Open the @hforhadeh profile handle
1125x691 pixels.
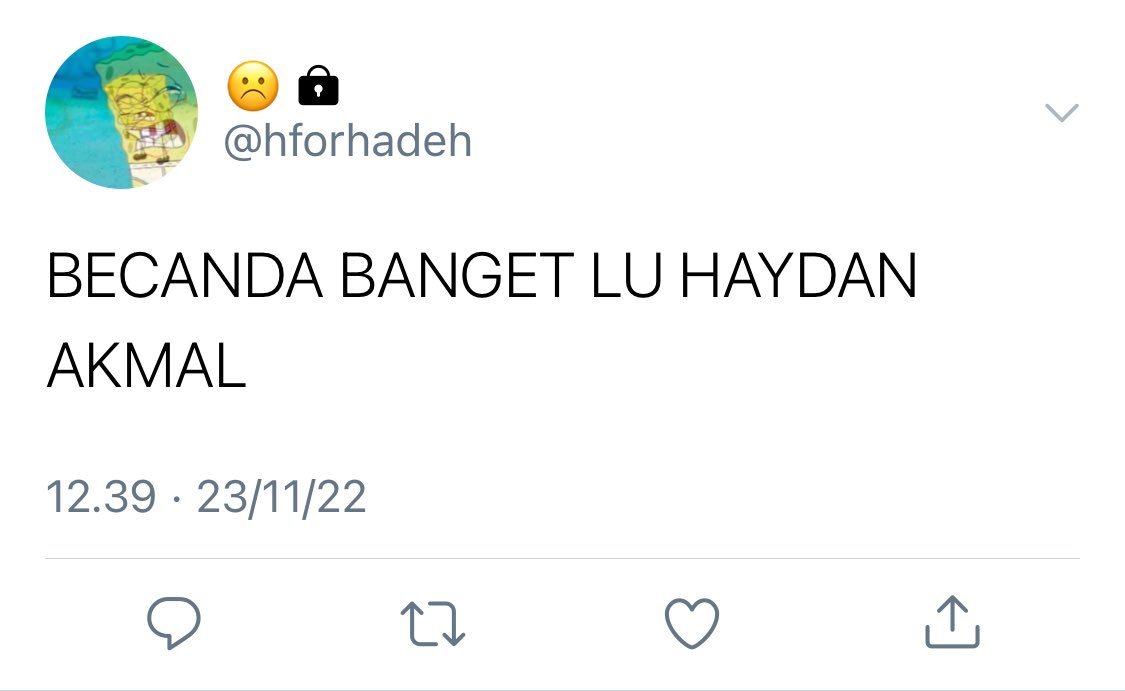(x=348, y=141)
